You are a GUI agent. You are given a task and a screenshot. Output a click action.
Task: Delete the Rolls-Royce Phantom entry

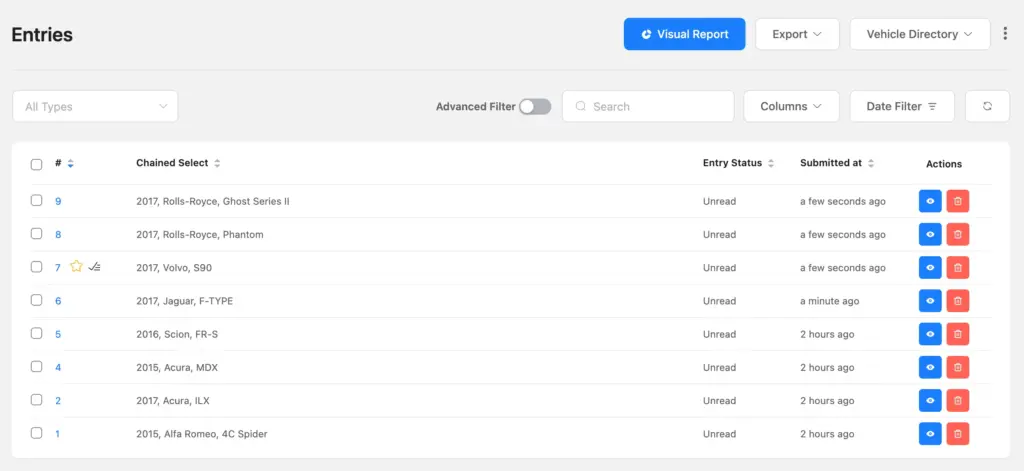[957, 235]
